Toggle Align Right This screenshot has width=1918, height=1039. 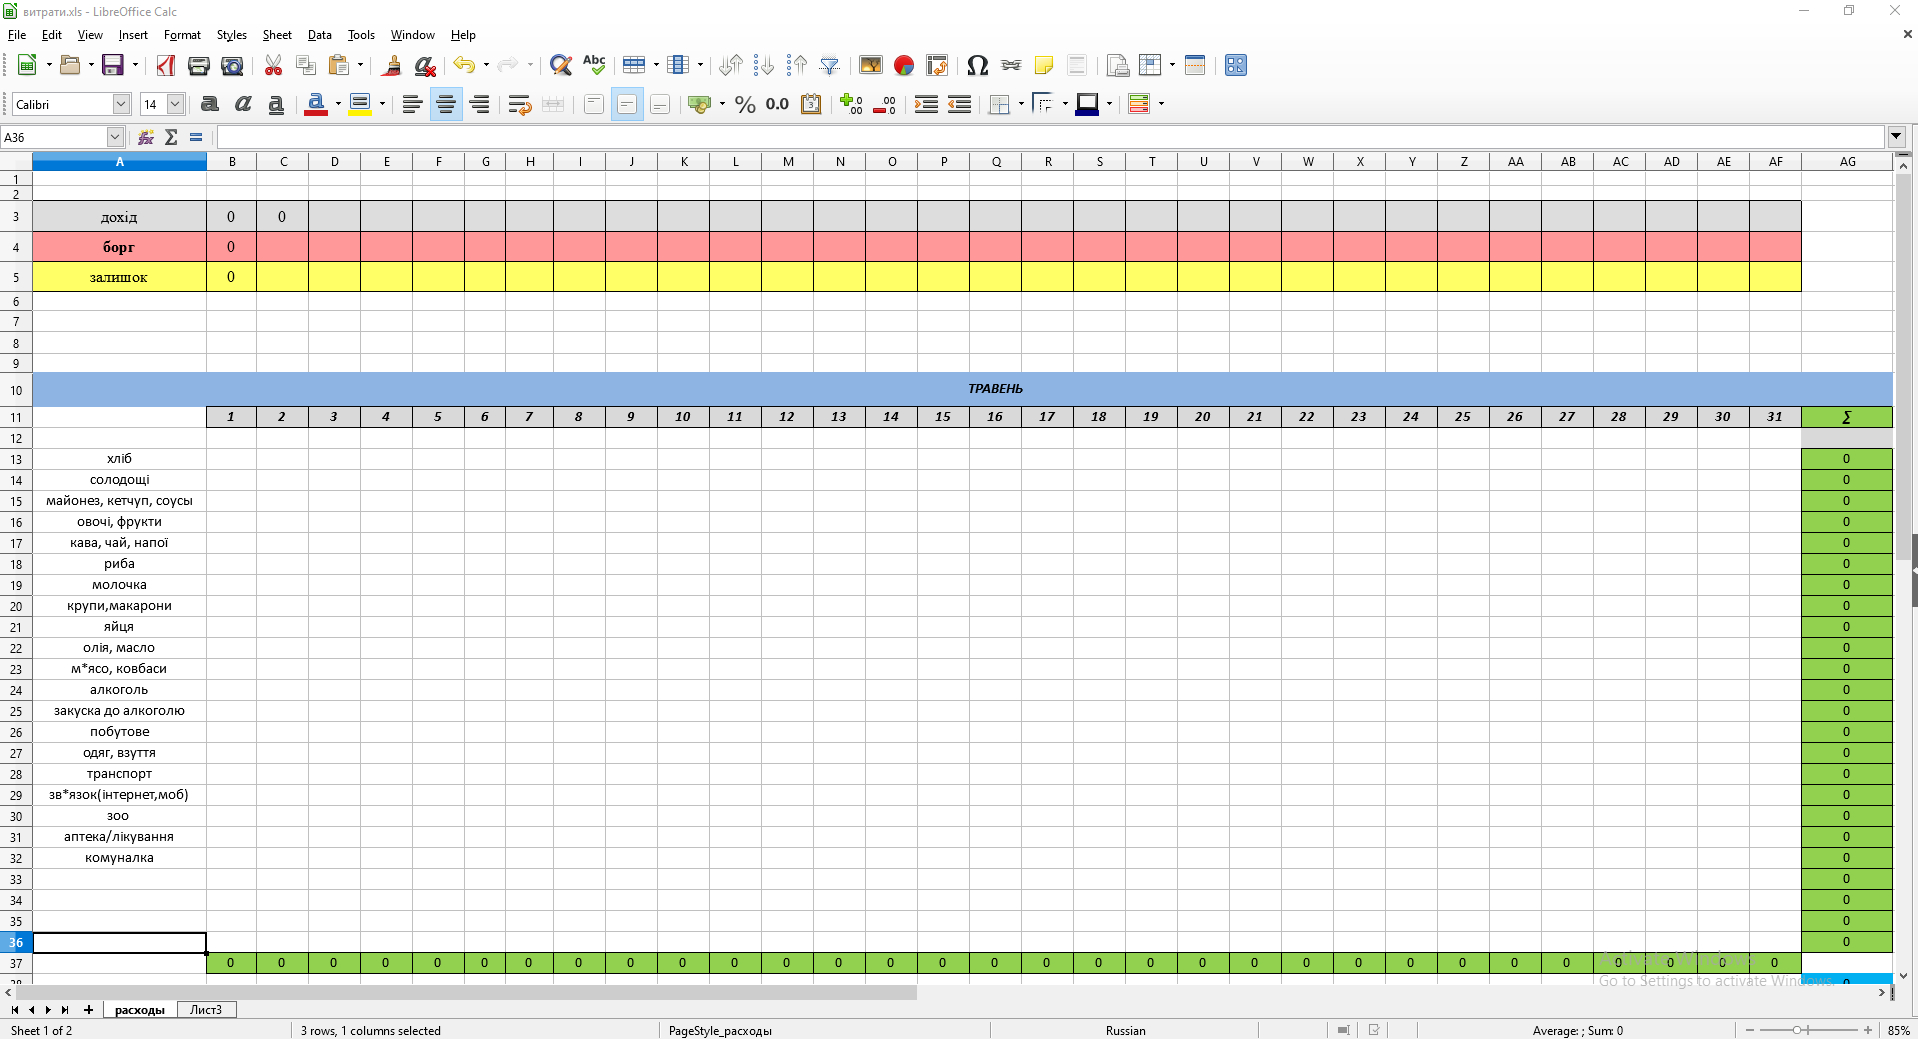pyautogui.click(x=479, y=104)
